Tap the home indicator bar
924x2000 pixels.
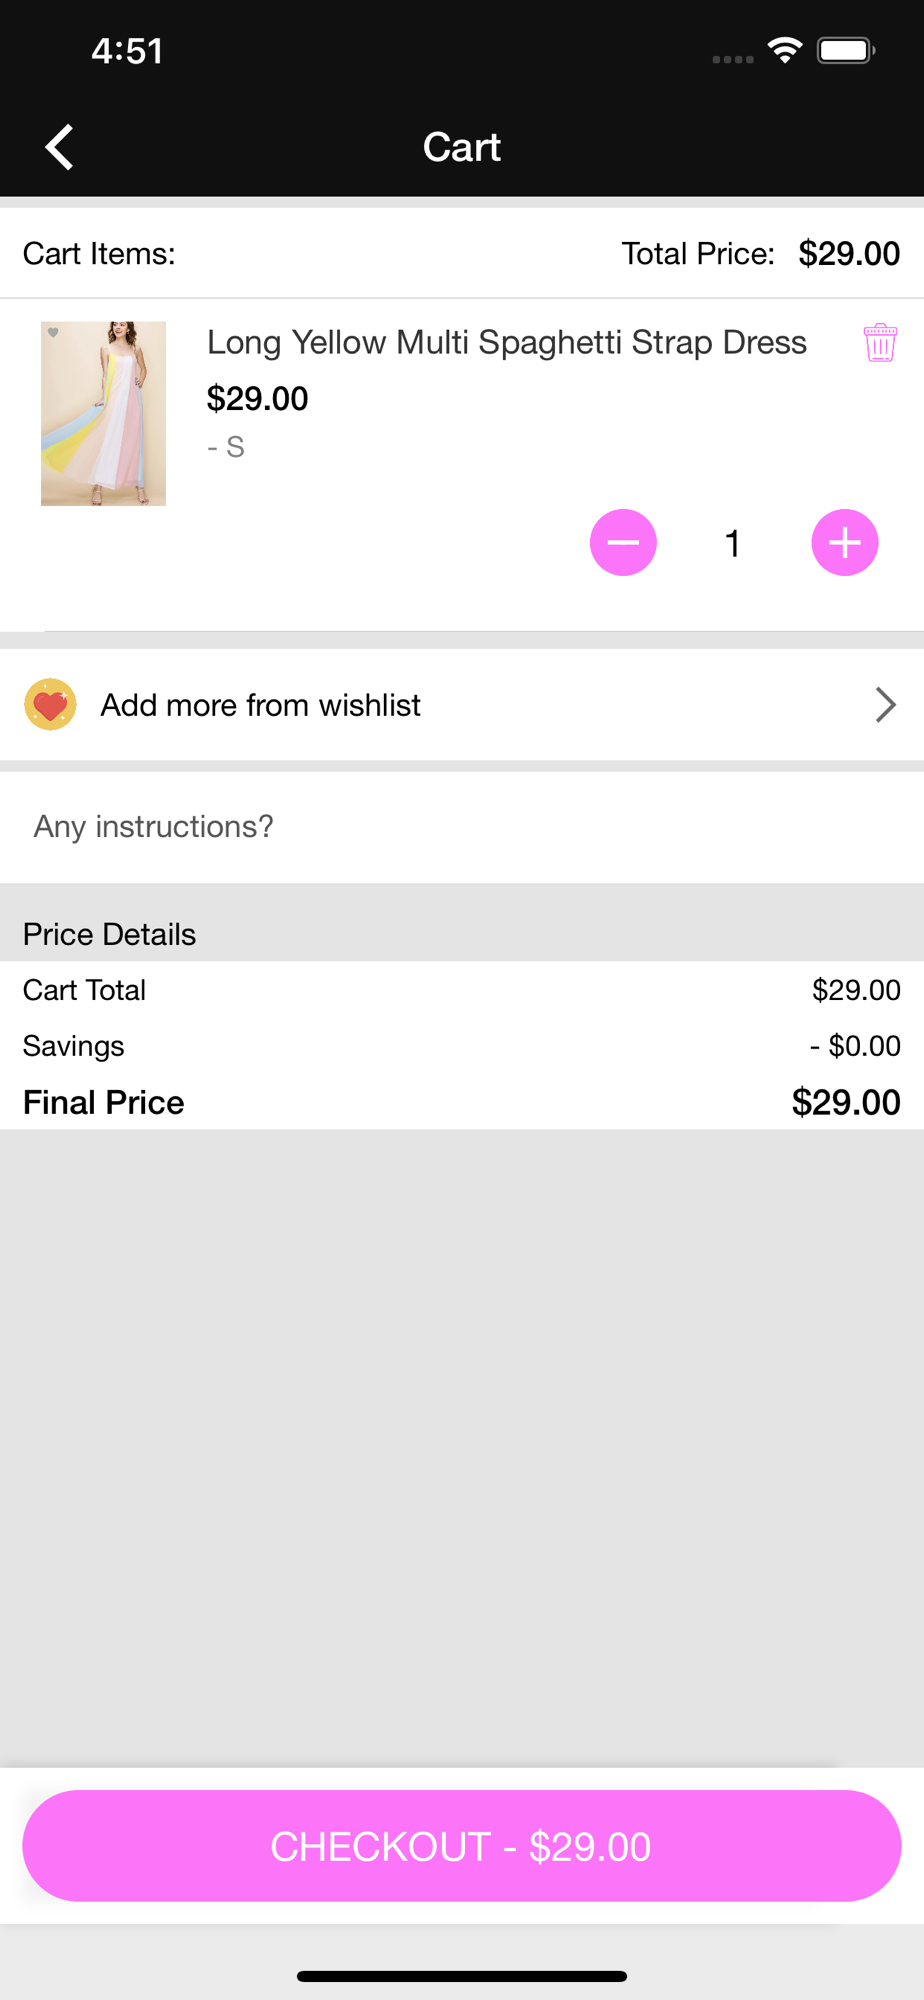(462, 1976)
